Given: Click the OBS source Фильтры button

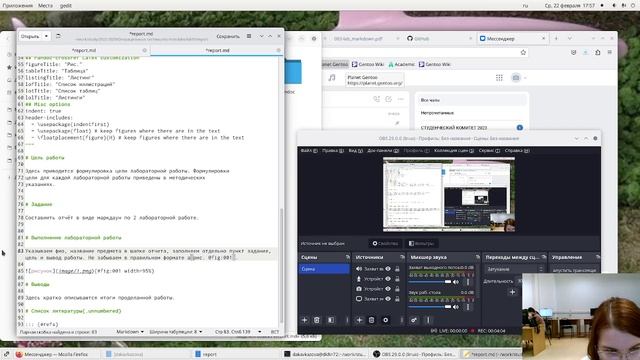Looking at the screenshot, I should point(421,244).
